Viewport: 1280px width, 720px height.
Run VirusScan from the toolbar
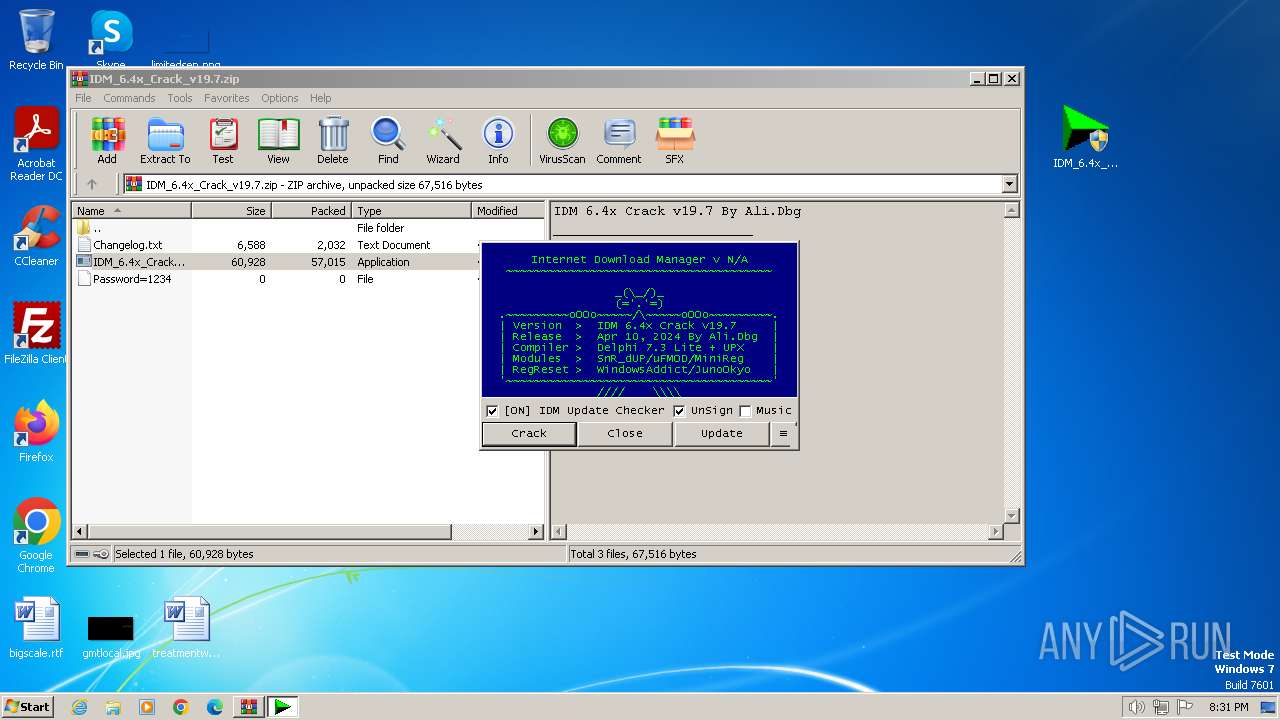562,141
